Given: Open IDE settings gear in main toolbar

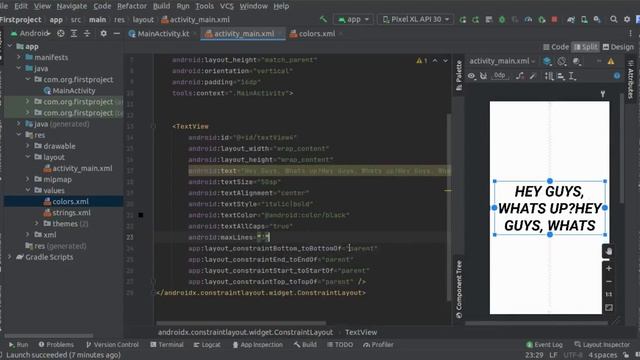Looking at the screenshot, I should coord(627,19).
